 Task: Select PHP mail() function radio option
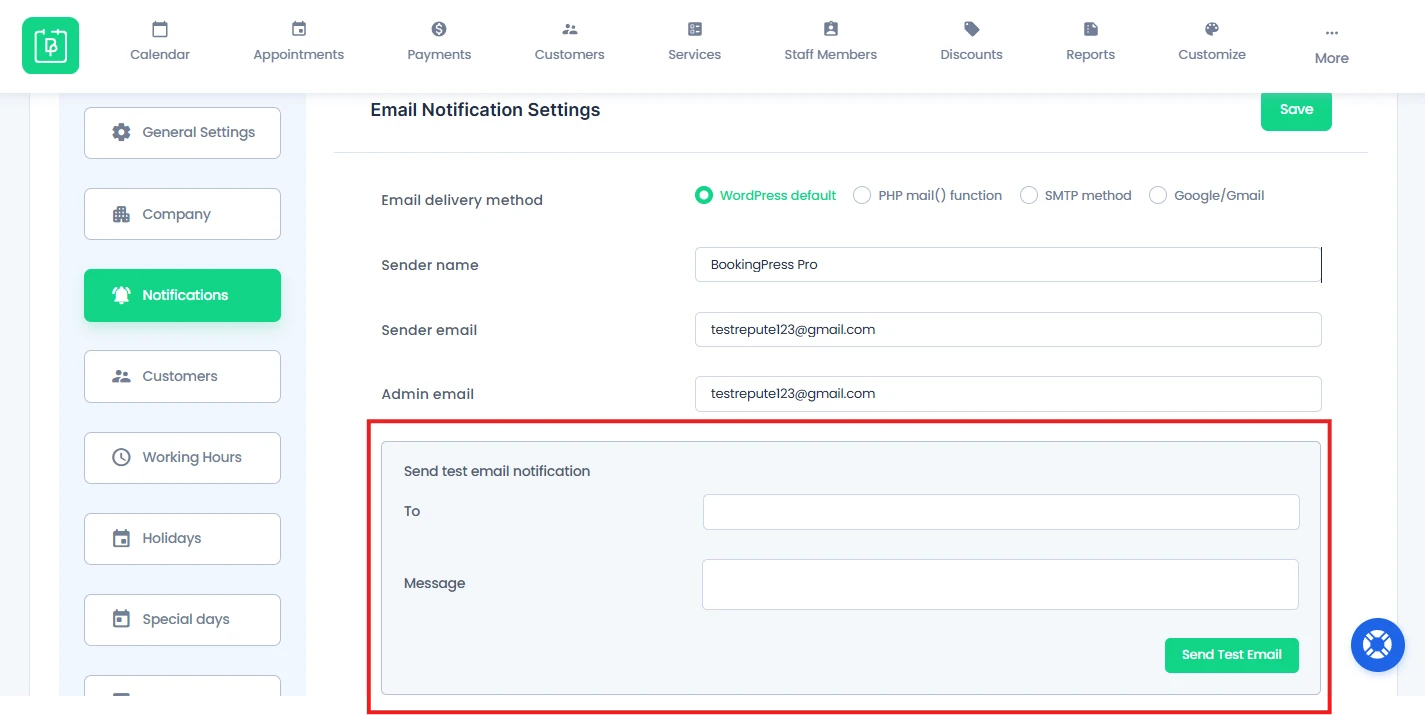tap(862, 195)
